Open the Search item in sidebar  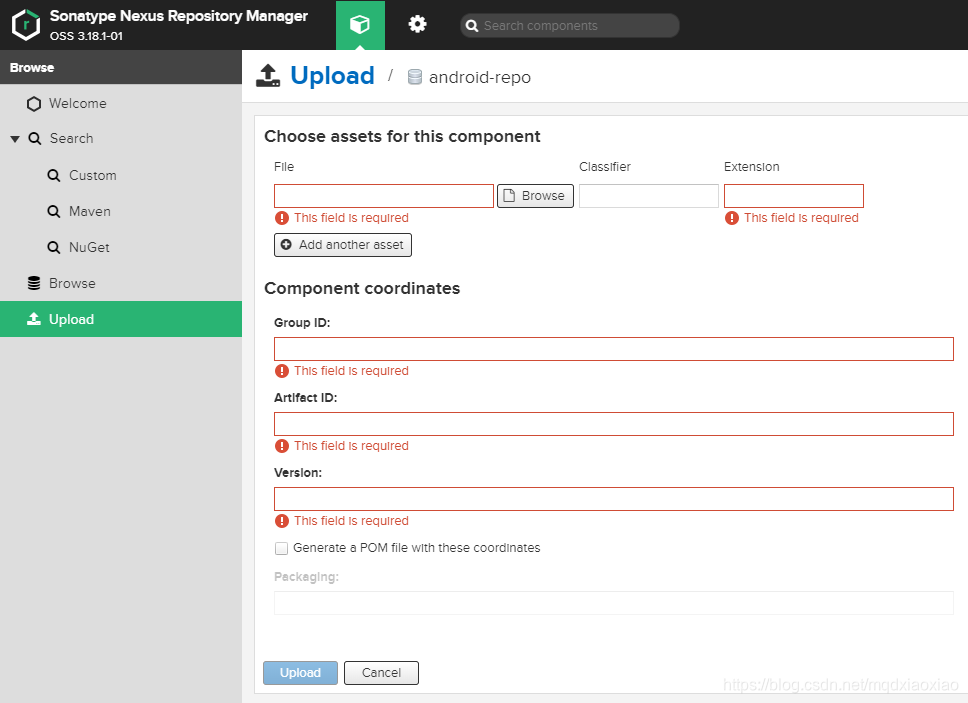pyautogui.click(x=121, y=138)
